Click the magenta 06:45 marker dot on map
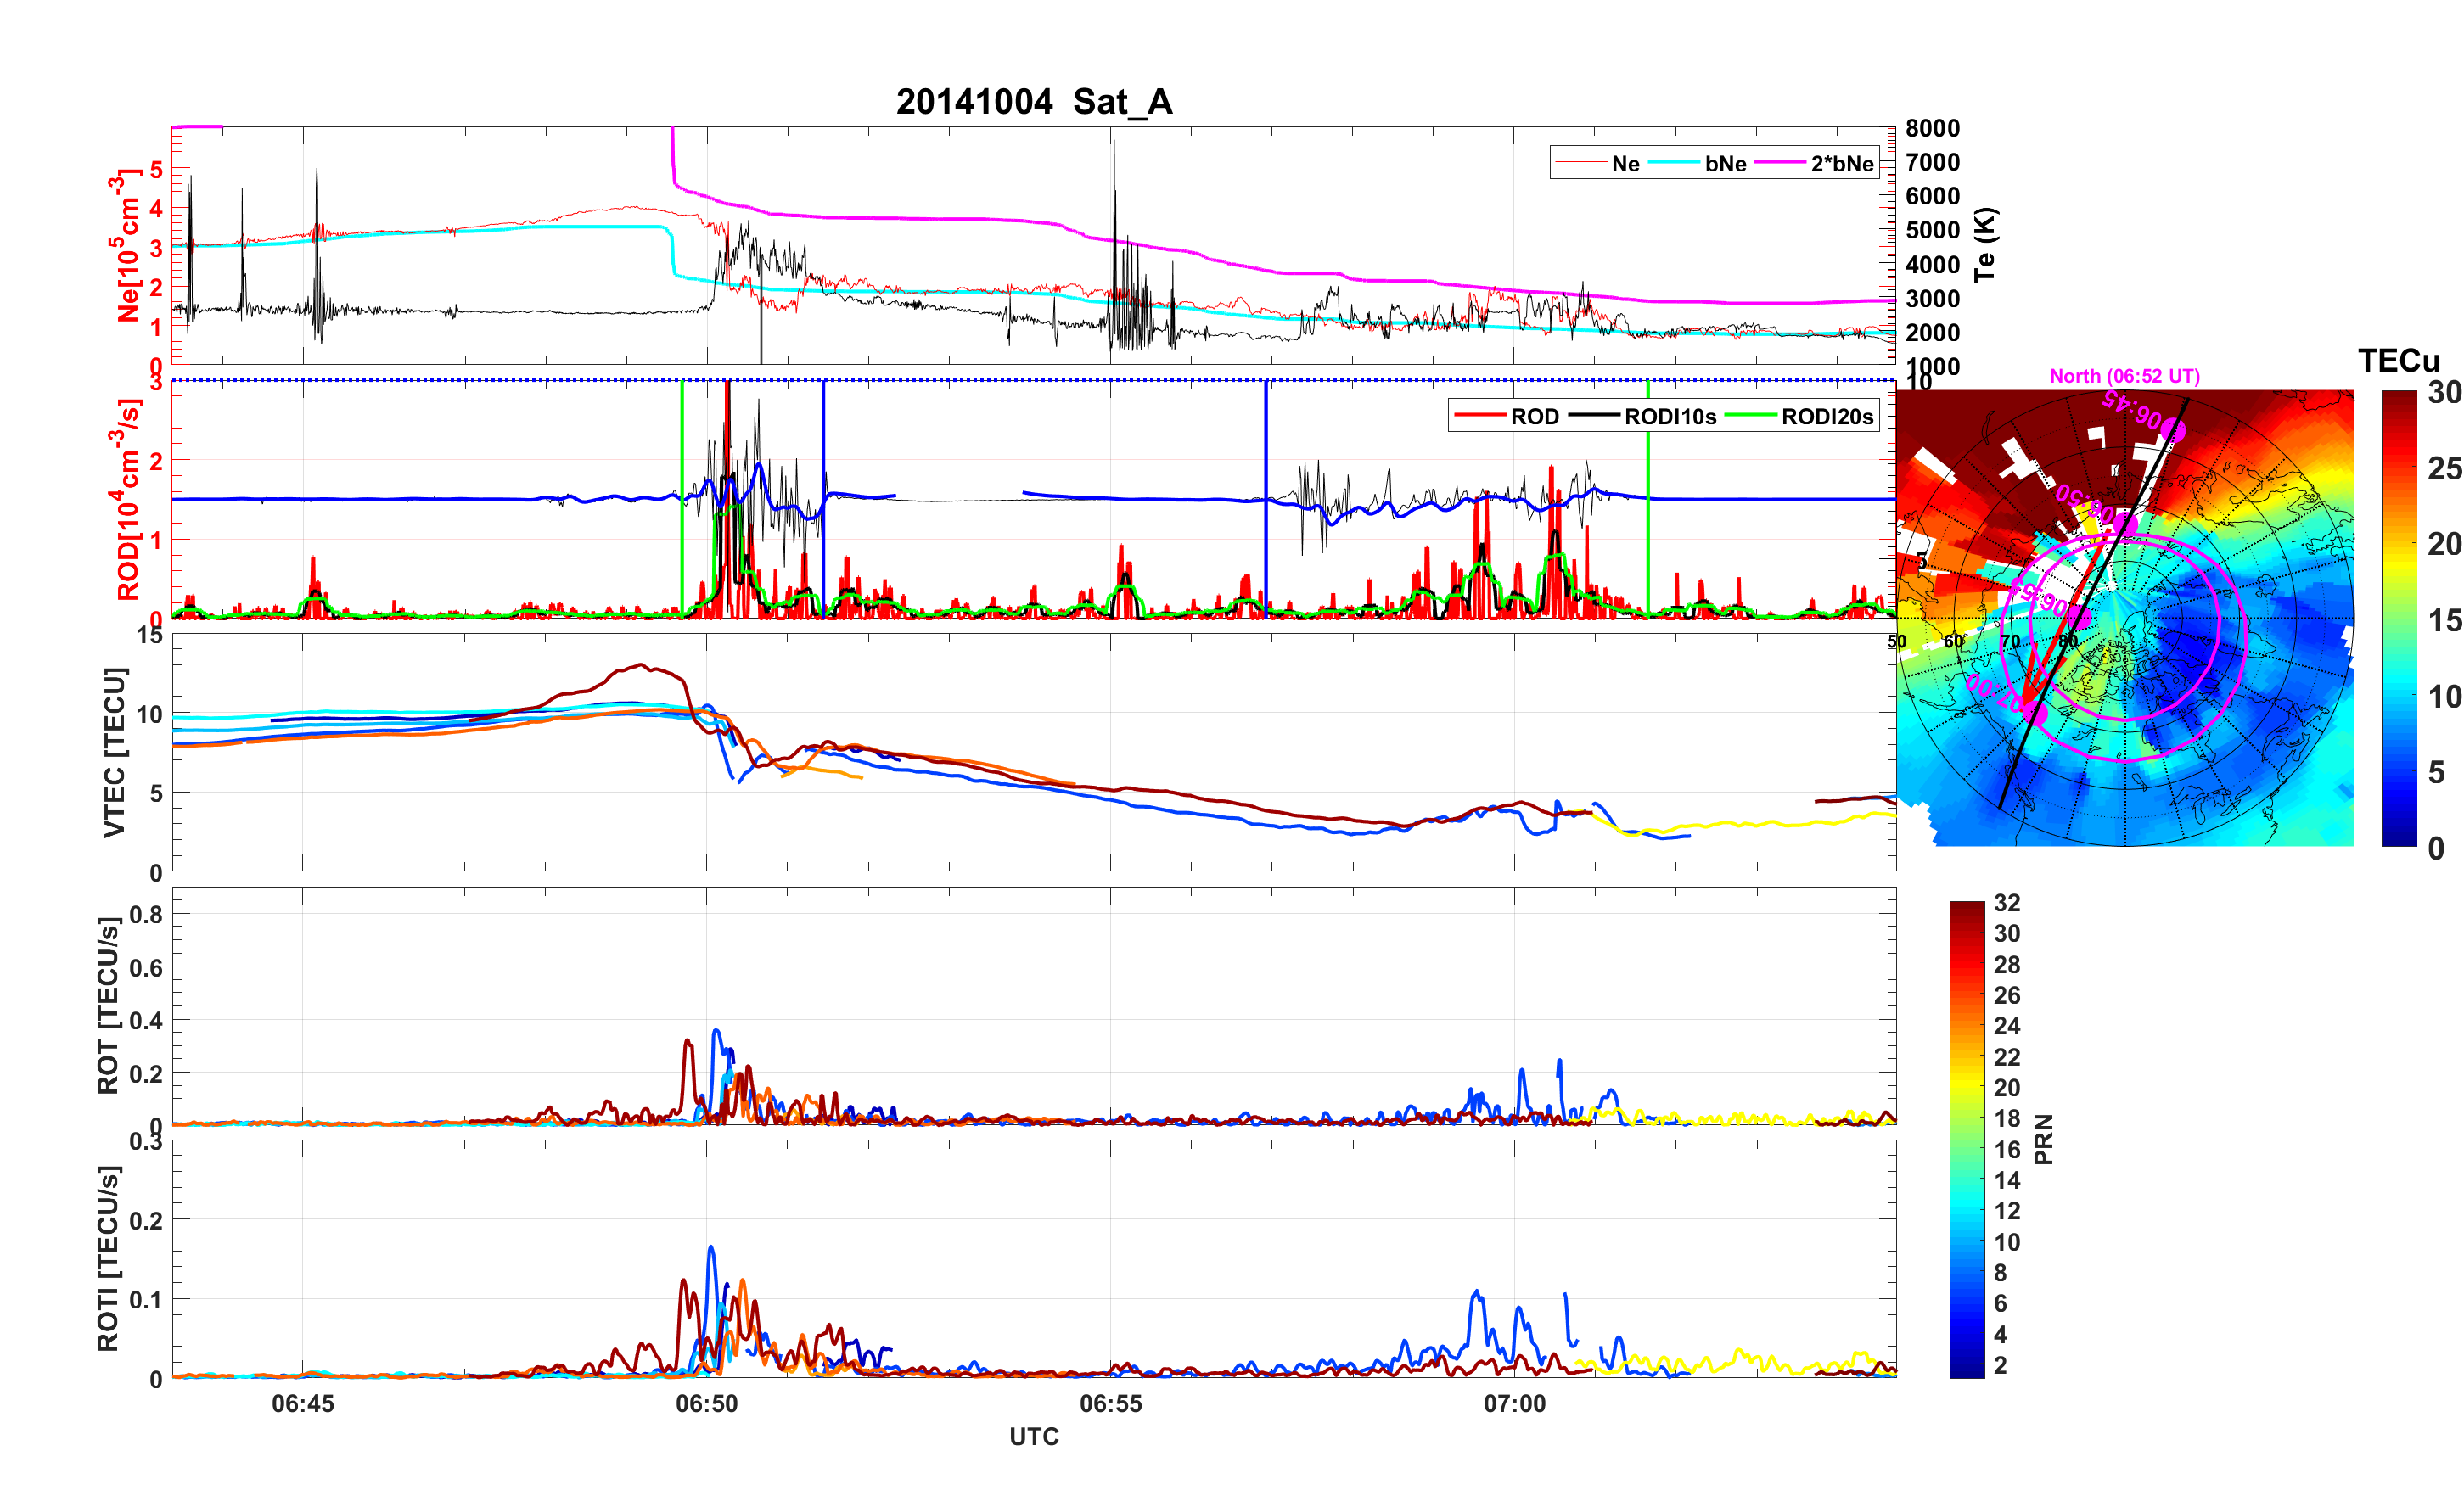 click(2173, 430)
